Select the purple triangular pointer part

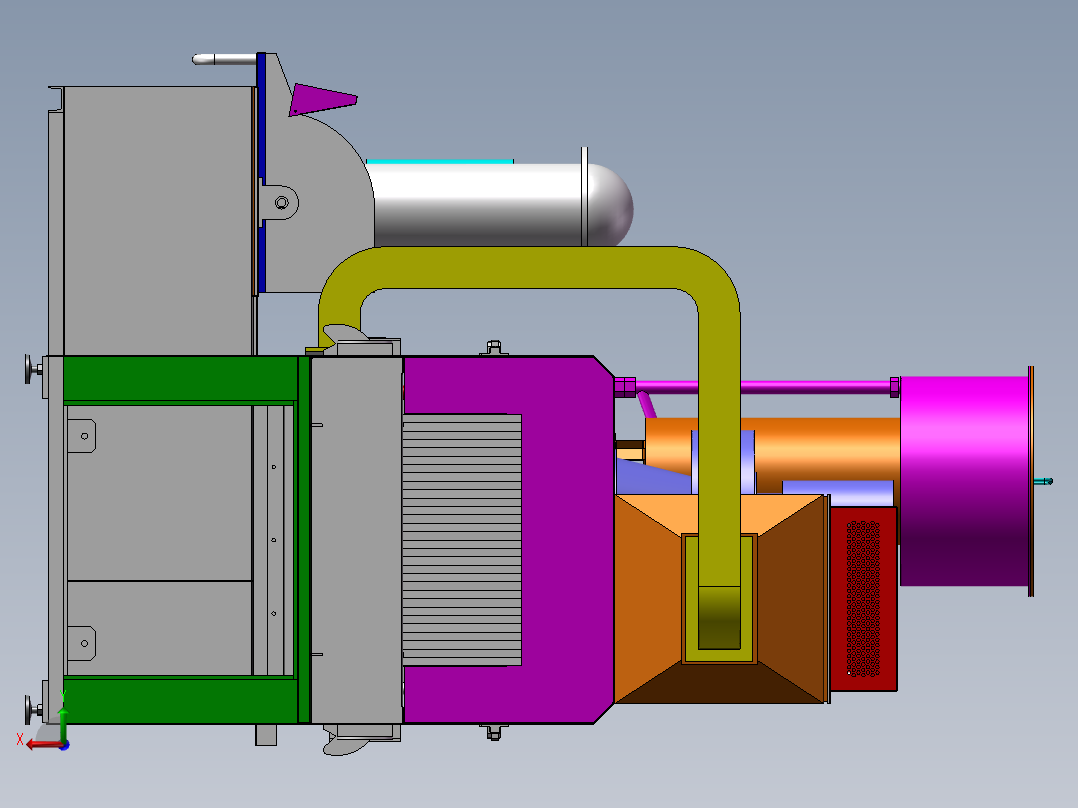[x=322, y=100]
